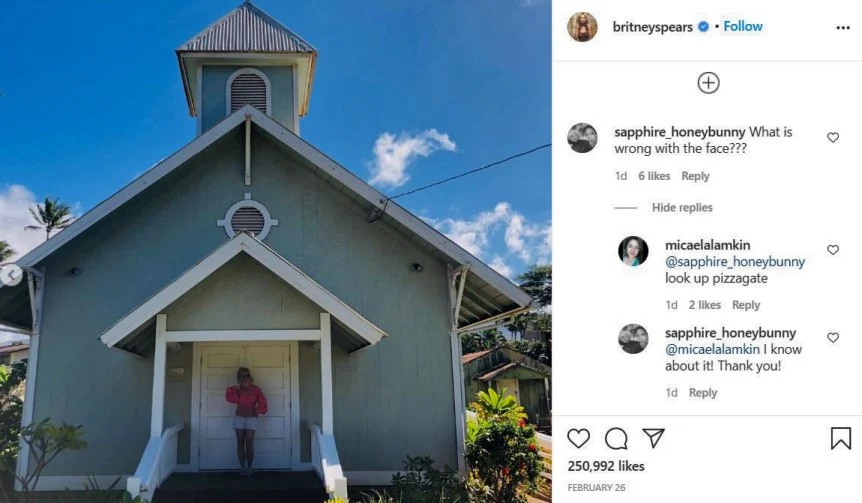Screen dimensions: 862x503
Task: Open the three-dot more options menu
Action: [x=843, y=27]
